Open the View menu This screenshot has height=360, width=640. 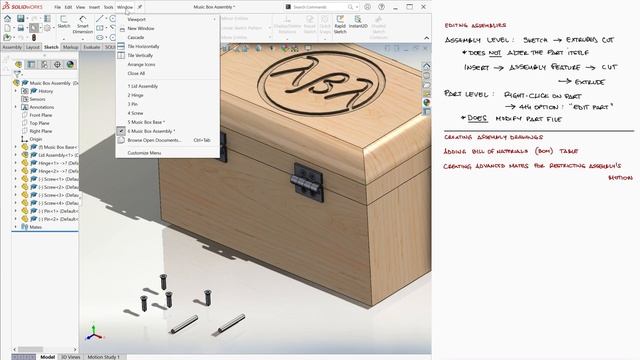tap(80, 7)
